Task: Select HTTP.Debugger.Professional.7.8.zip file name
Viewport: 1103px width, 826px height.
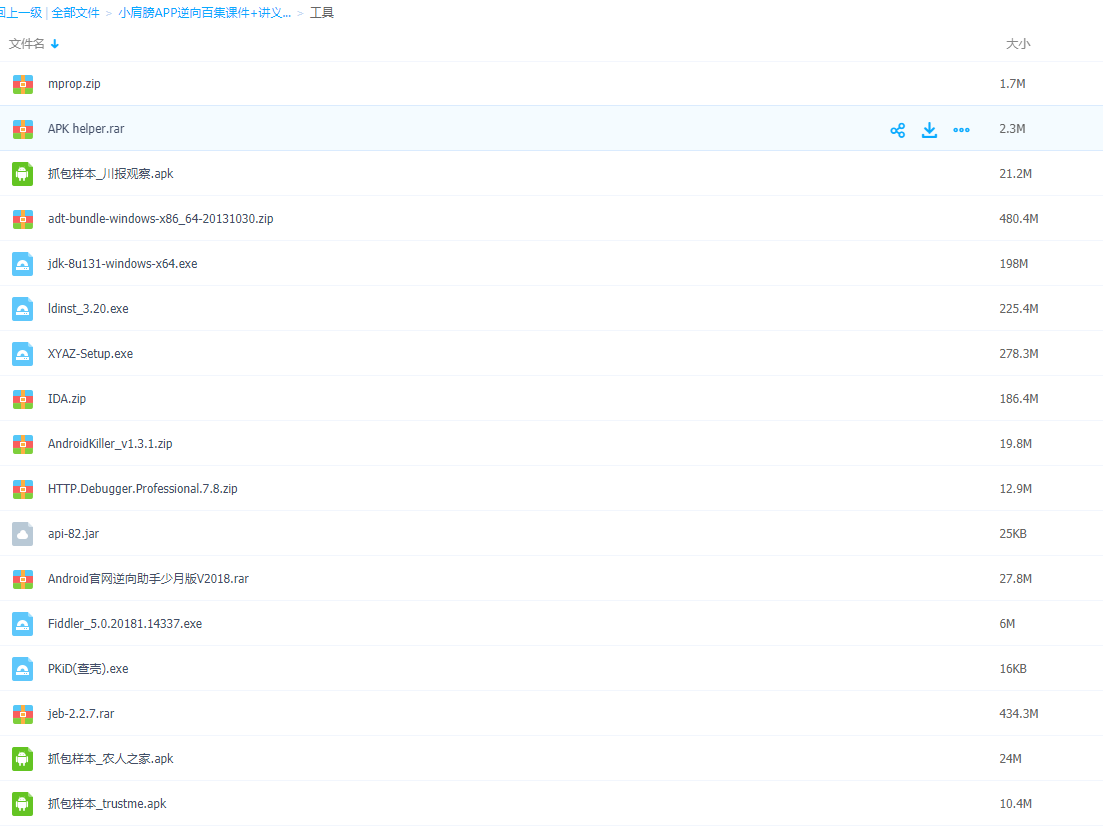Action: (143, 489)
